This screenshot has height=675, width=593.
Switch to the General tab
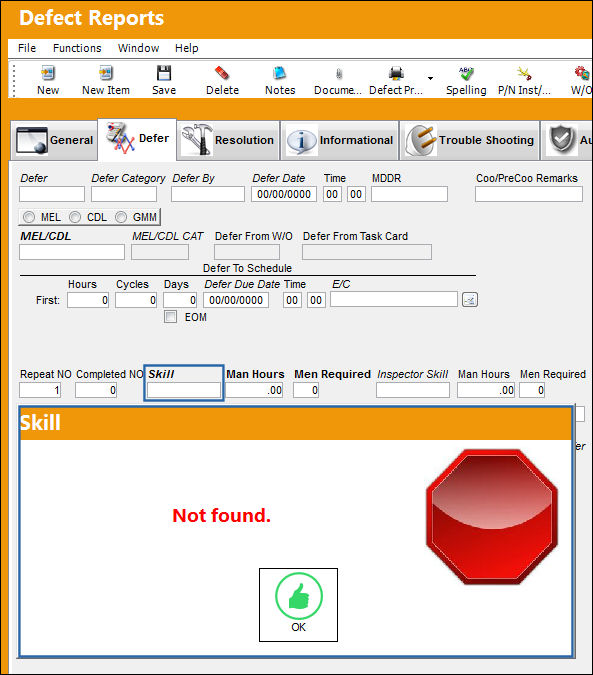click(54, 140)
